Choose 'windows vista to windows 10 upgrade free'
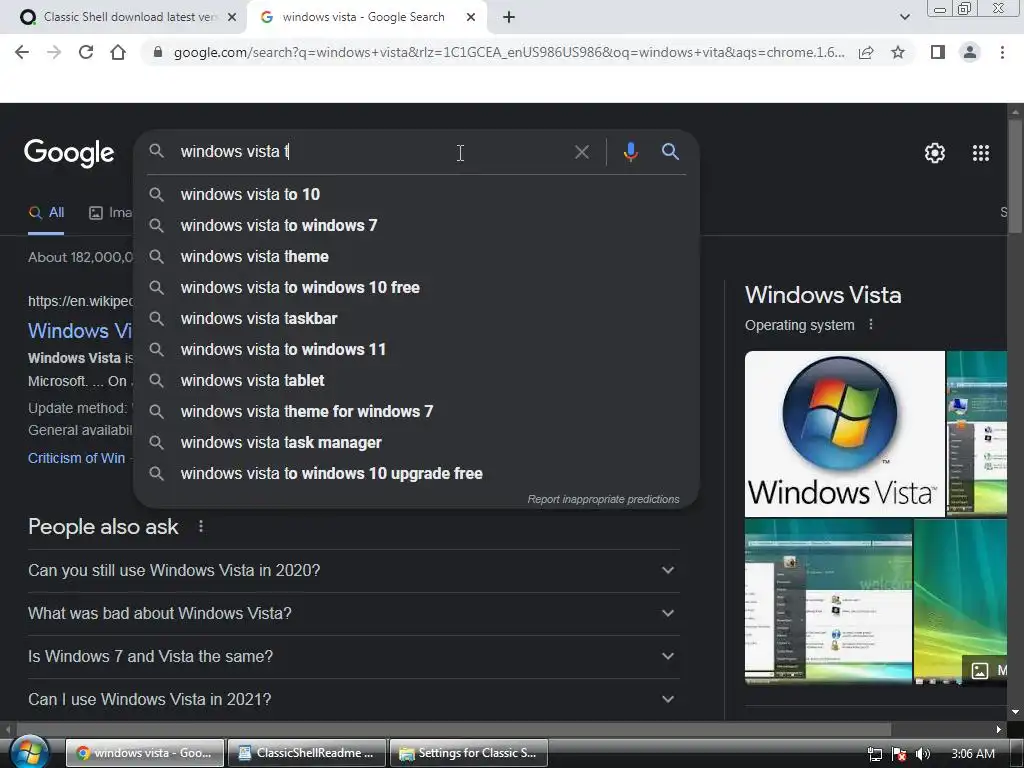The width and height of the screenshot is (1024, 768). click(416, 473)
